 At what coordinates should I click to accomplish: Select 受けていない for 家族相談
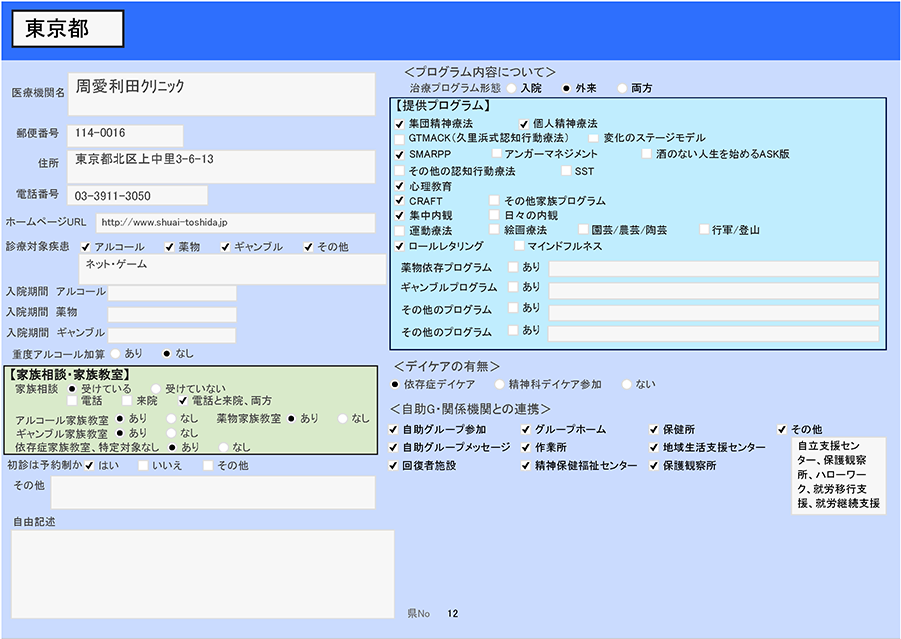(155, 388)
